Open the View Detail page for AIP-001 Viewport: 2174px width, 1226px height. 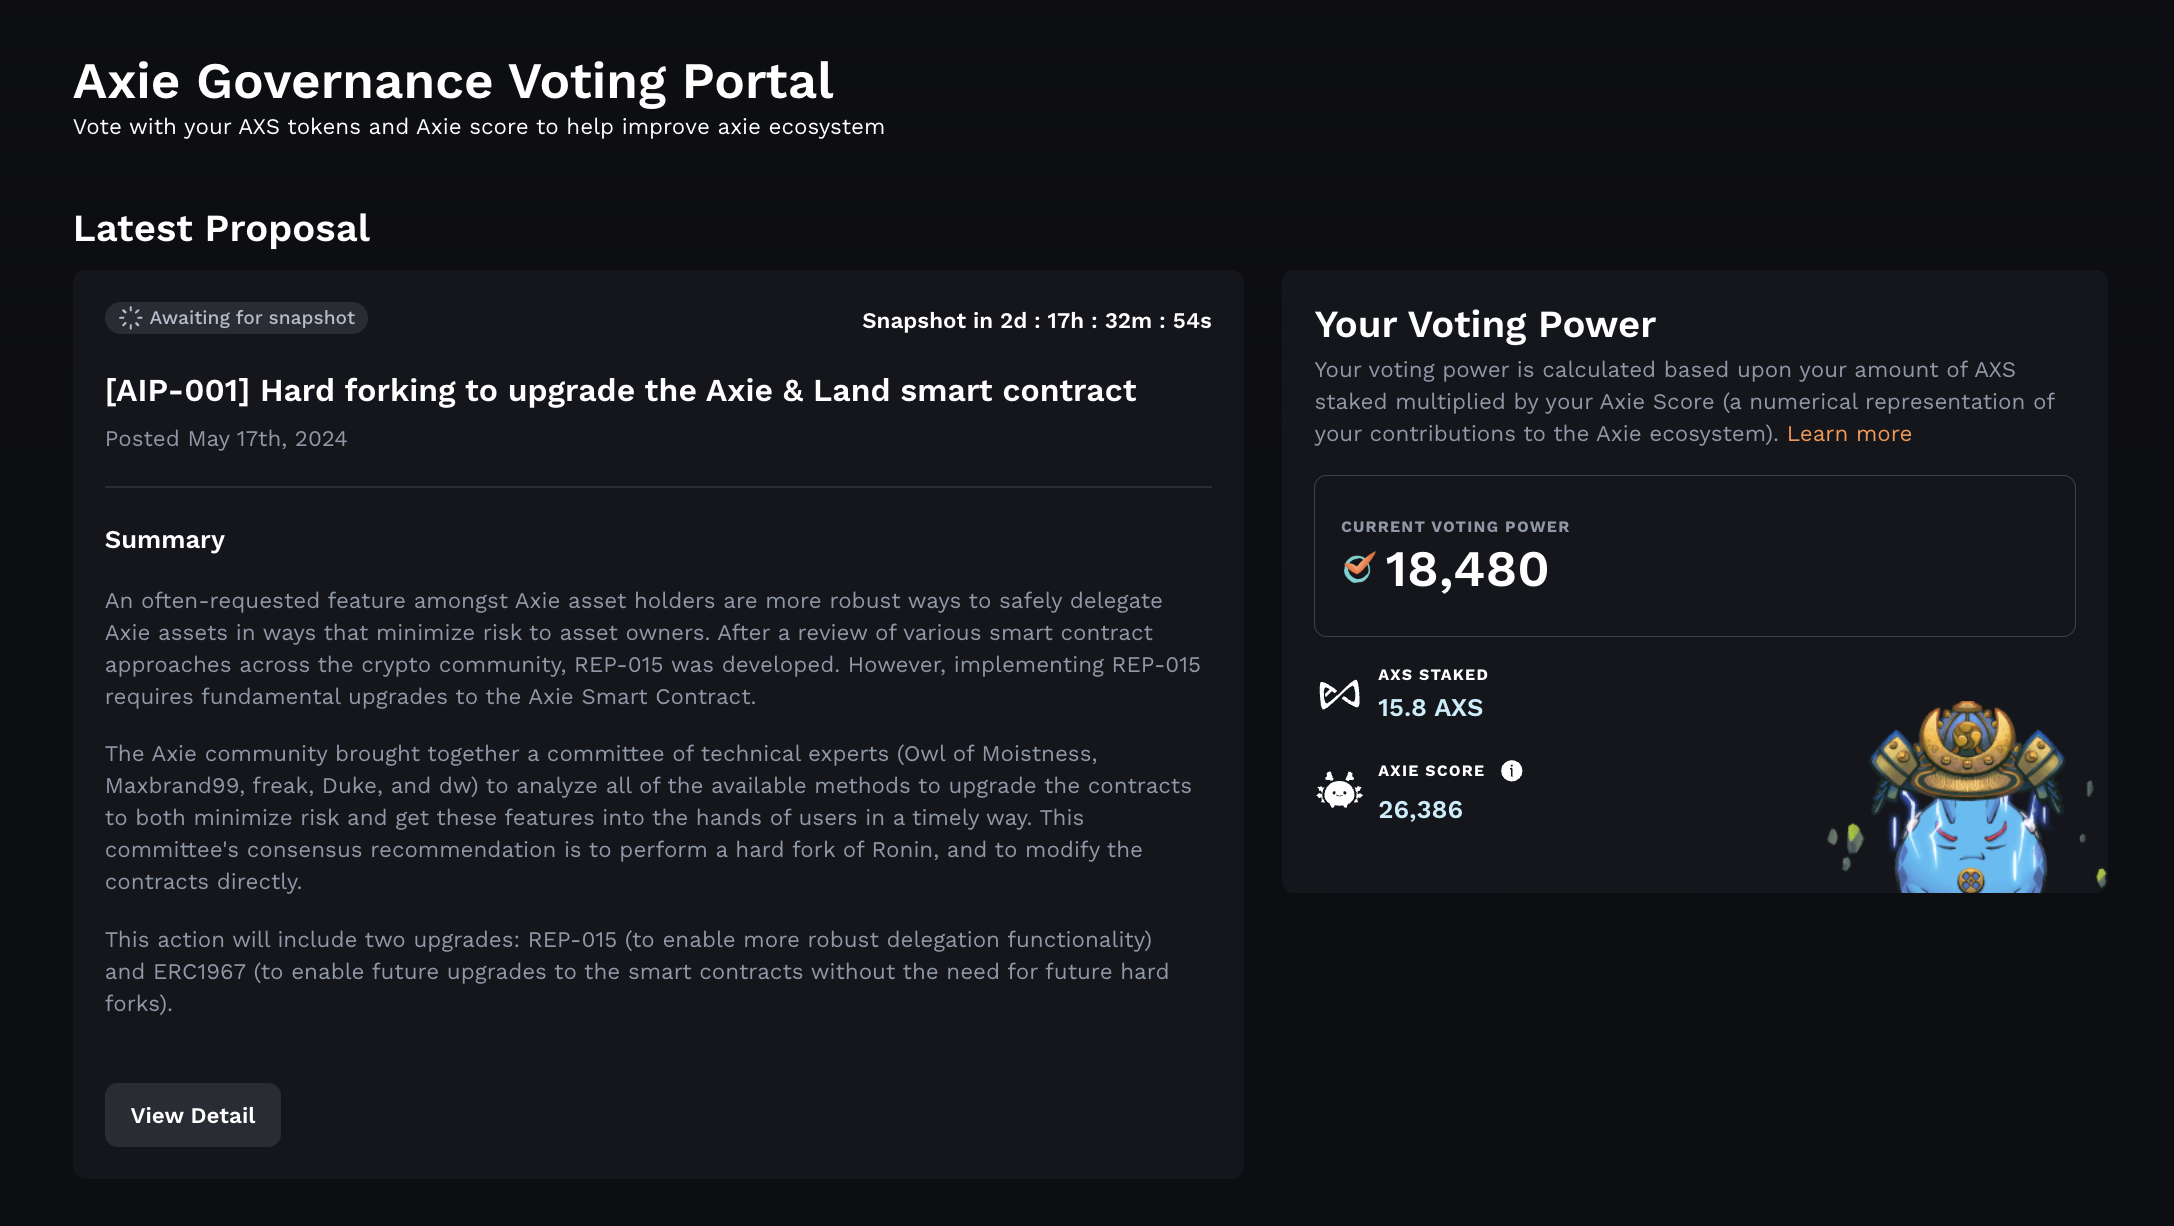pyautogui.click(x=192, y=1114)
